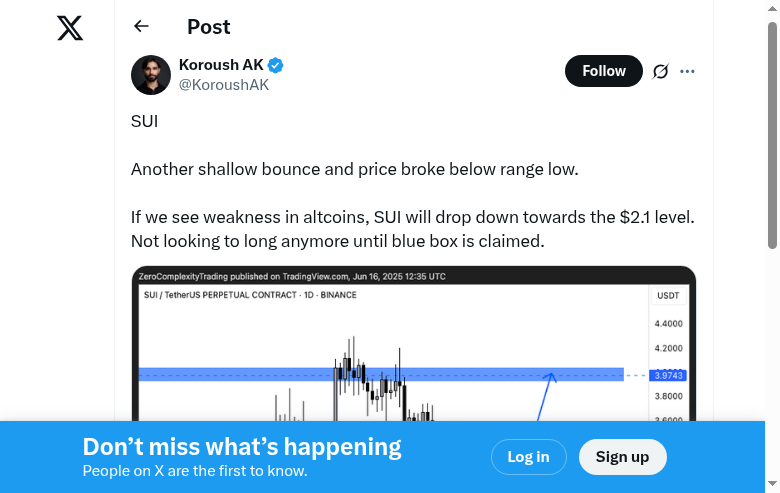This screenshot has width=780, height=493.
Task: Click the "Don't miss what's happening" banner text
Action: point(242,447)
